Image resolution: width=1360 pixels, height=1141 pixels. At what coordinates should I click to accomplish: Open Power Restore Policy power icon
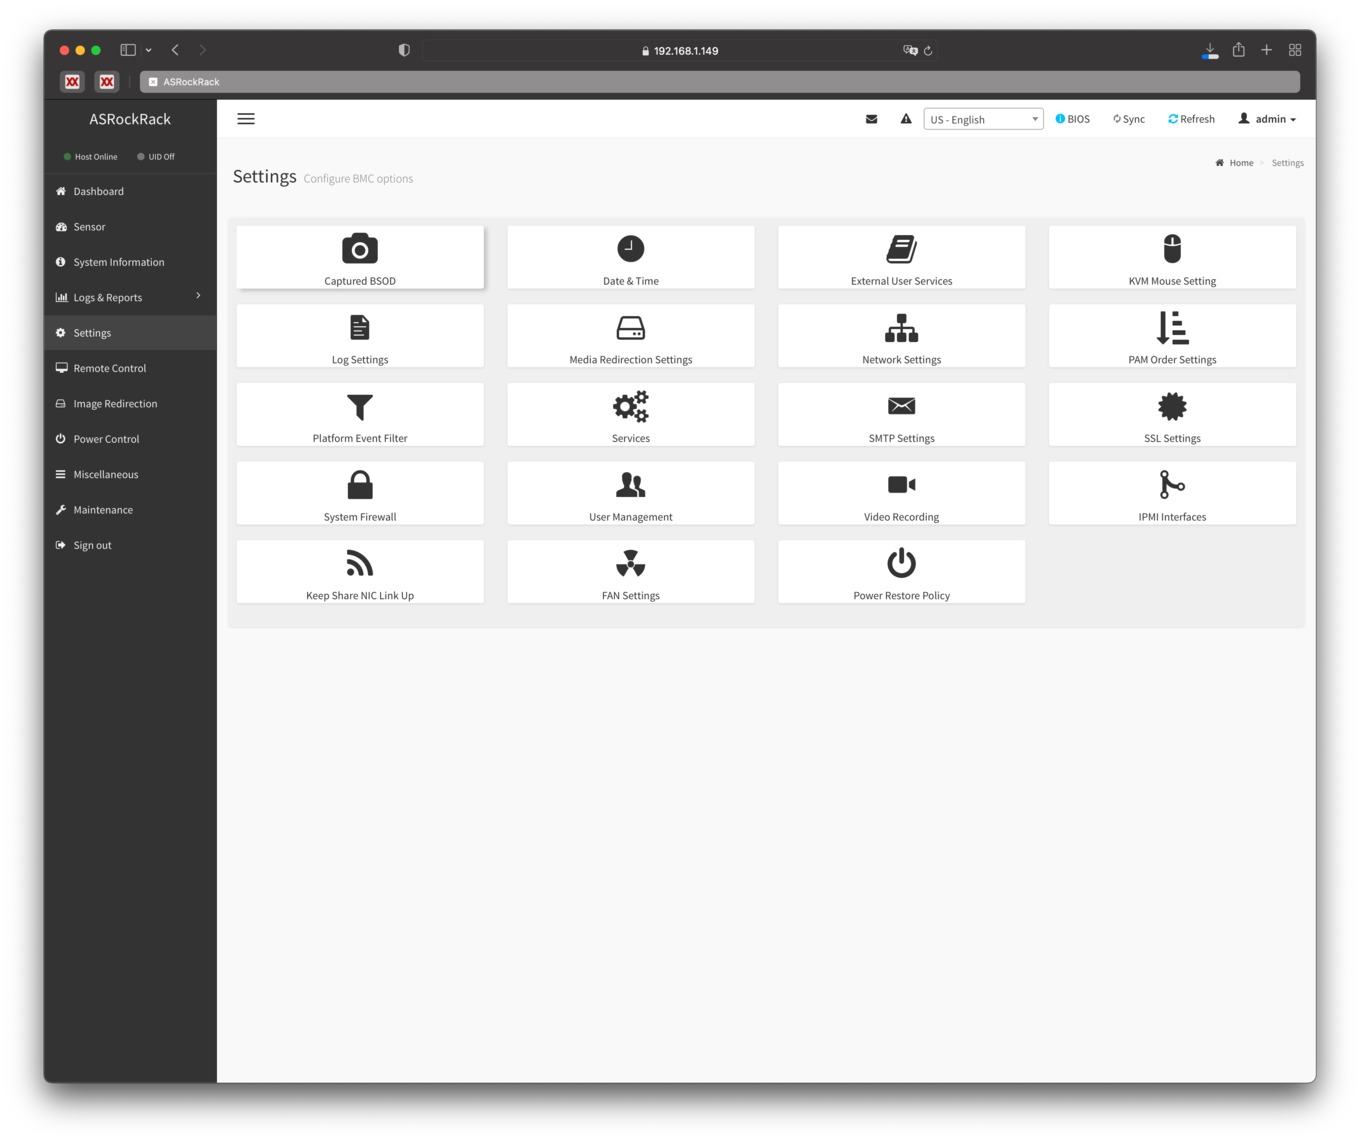point(902,562)
